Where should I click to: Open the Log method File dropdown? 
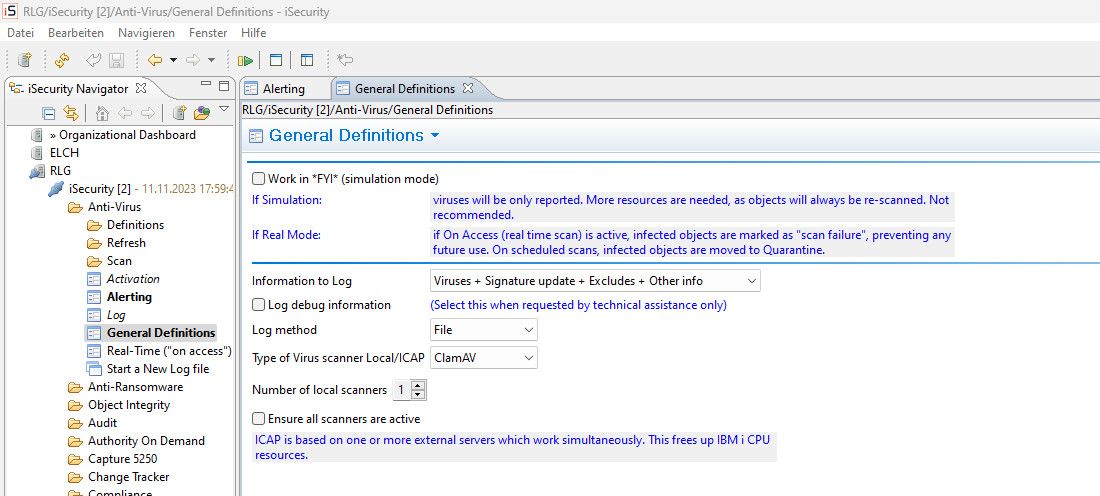(483, 330)
